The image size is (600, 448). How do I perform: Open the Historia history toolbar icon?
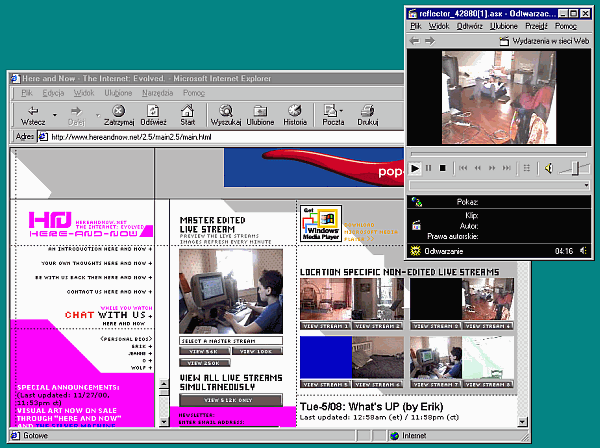click(x=295, y=116)
